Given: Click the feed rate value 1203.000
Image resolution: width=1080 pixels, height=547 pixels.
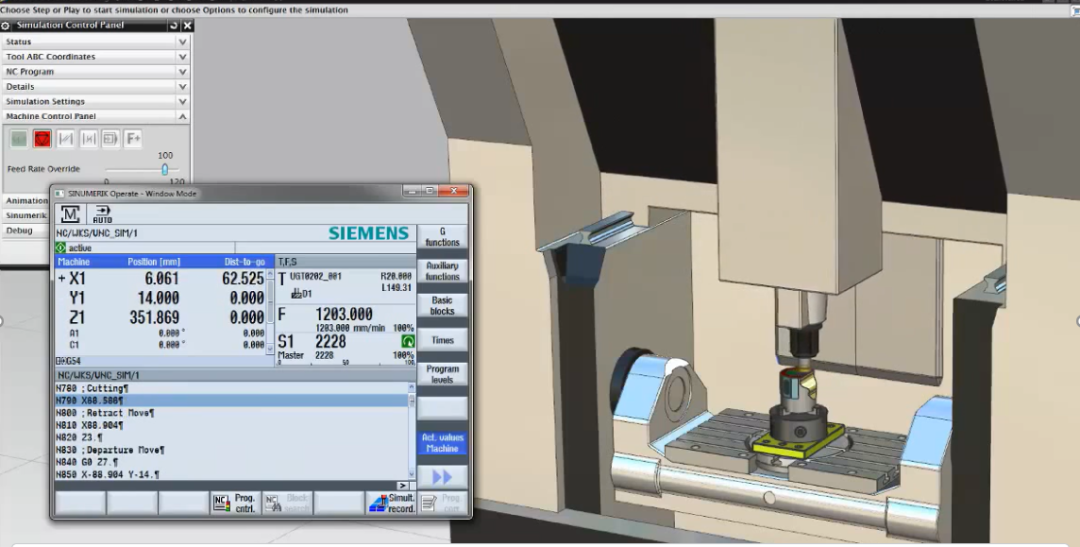Looking at the screenshot, I should pos(344,314).
